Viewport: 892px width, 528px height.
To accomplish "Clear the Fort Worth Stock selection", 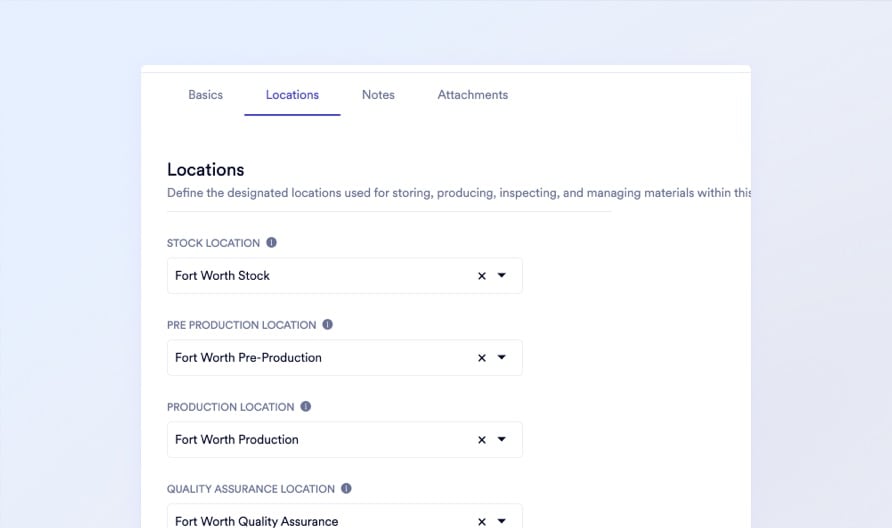I will coord(481,276).
